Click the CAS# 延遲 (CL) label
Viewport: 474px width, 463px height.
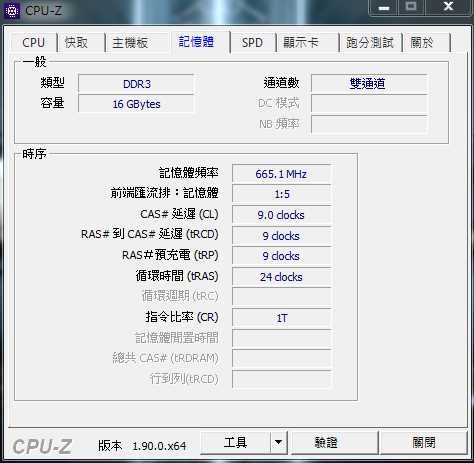[x=179, y=214]
